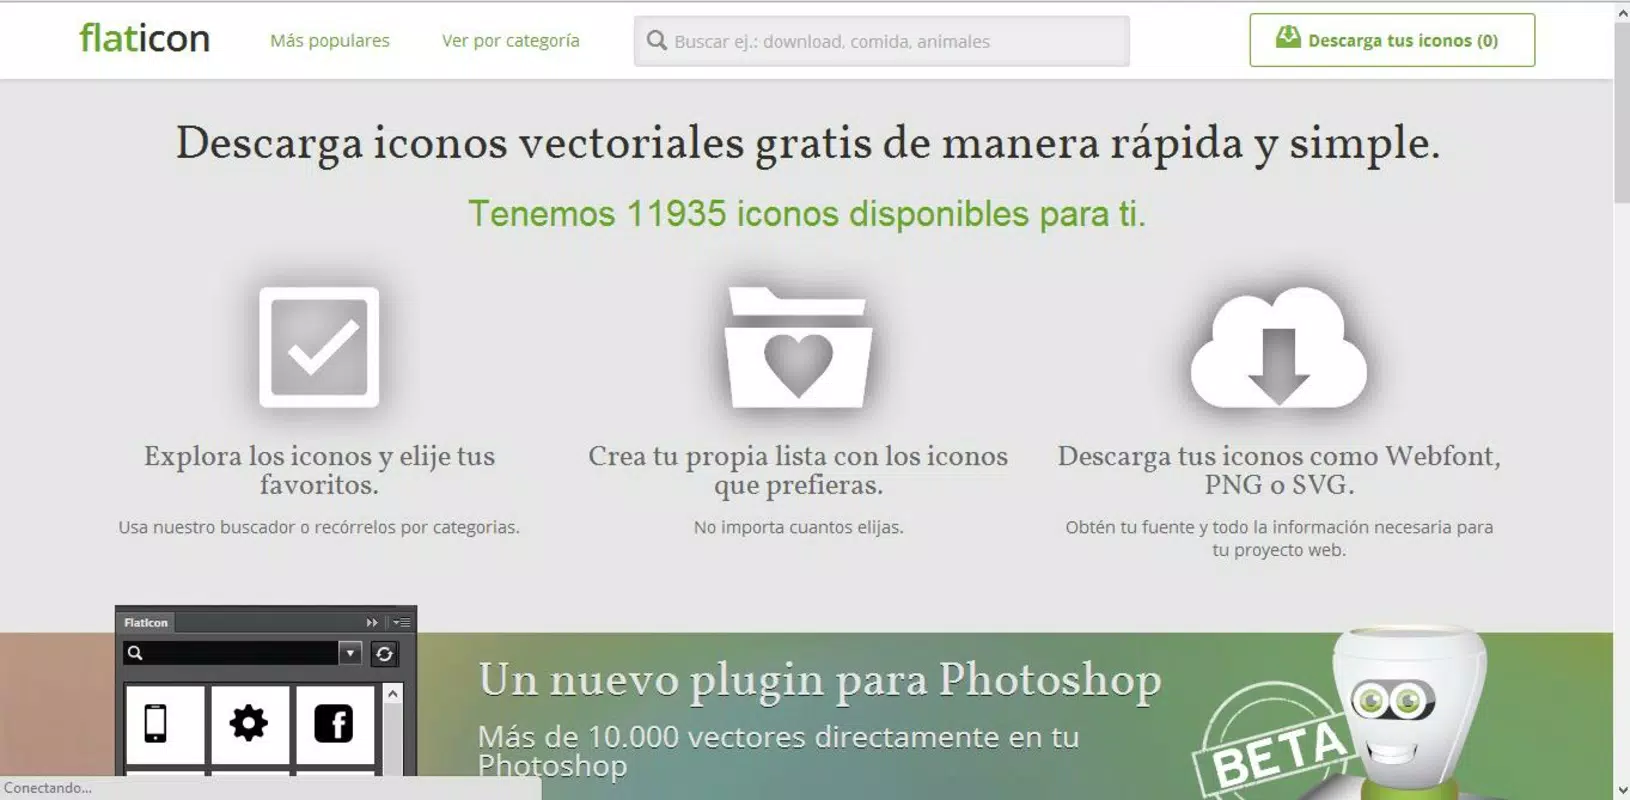
Task: Click text No importa cuantos elijas
Action: [798, 527]
